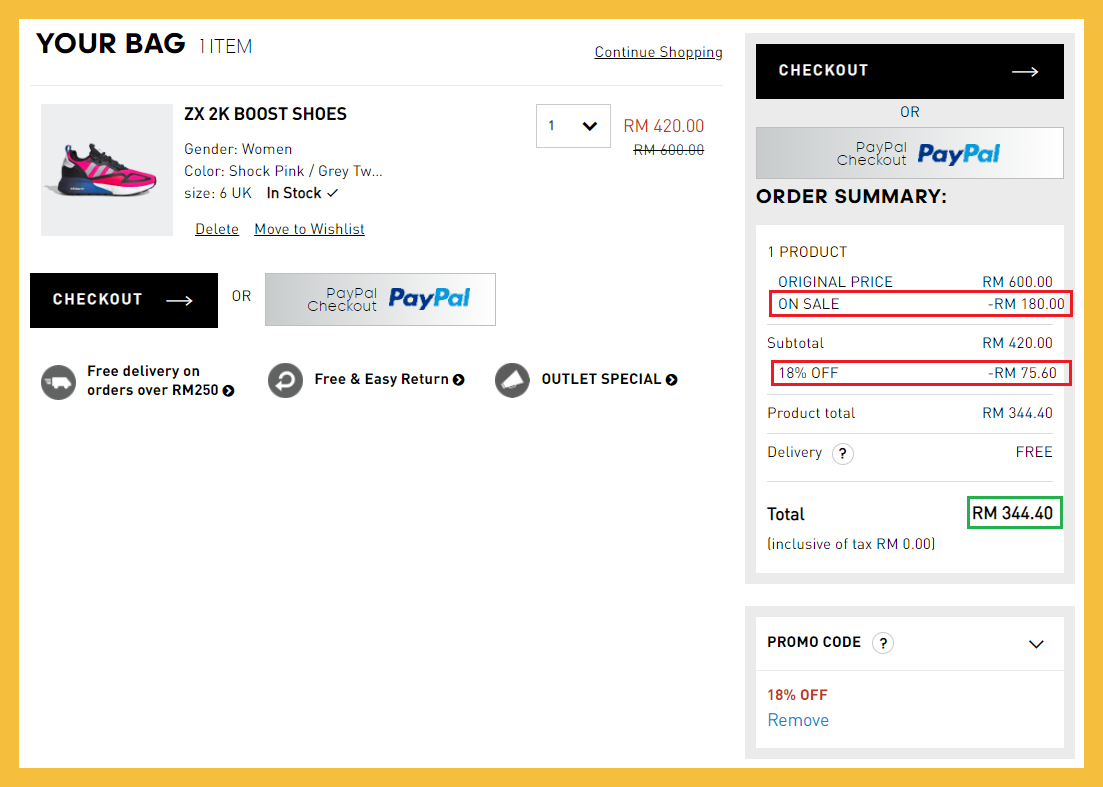Open the pink shoe product thumbnail
This screenshot has width=1103, height=787.
[x=107, y=170]
